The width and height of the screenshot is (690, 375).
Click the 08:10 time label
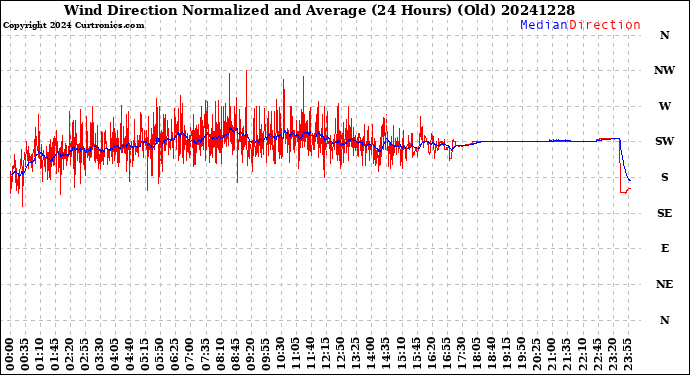(220, 354)
